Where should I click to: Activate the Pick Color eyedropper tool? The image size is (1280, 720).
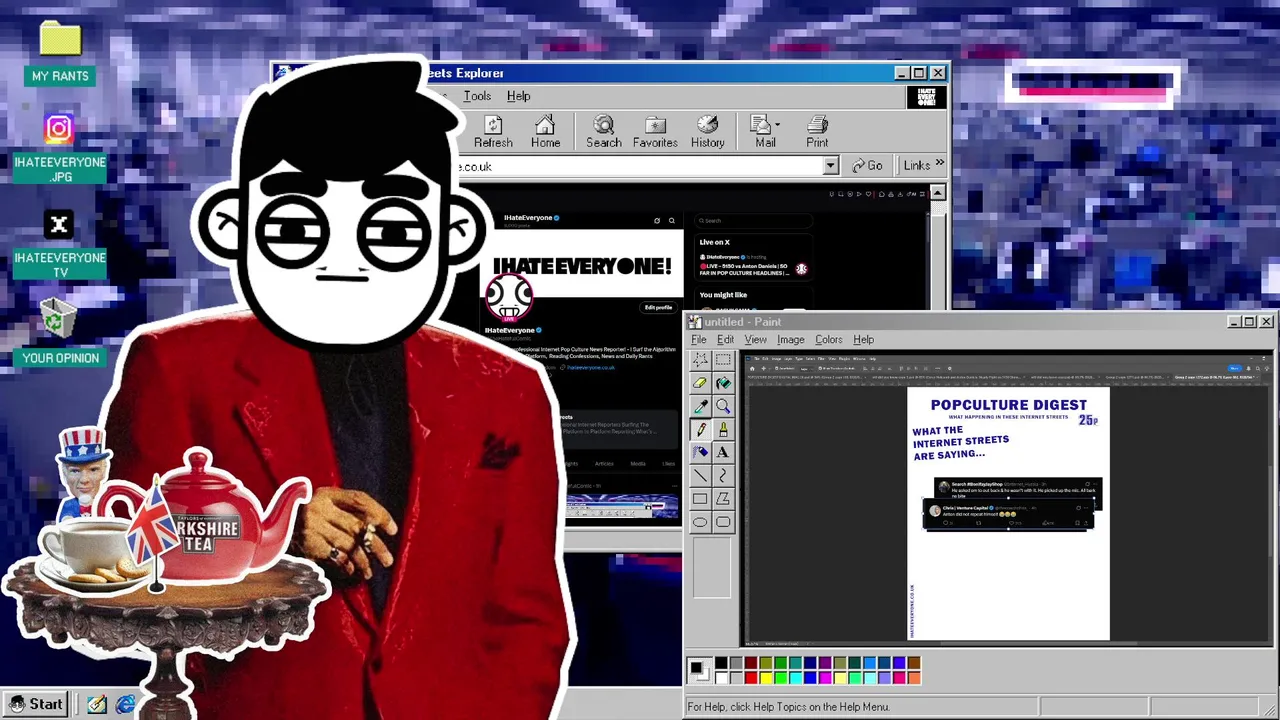(700, 405)
